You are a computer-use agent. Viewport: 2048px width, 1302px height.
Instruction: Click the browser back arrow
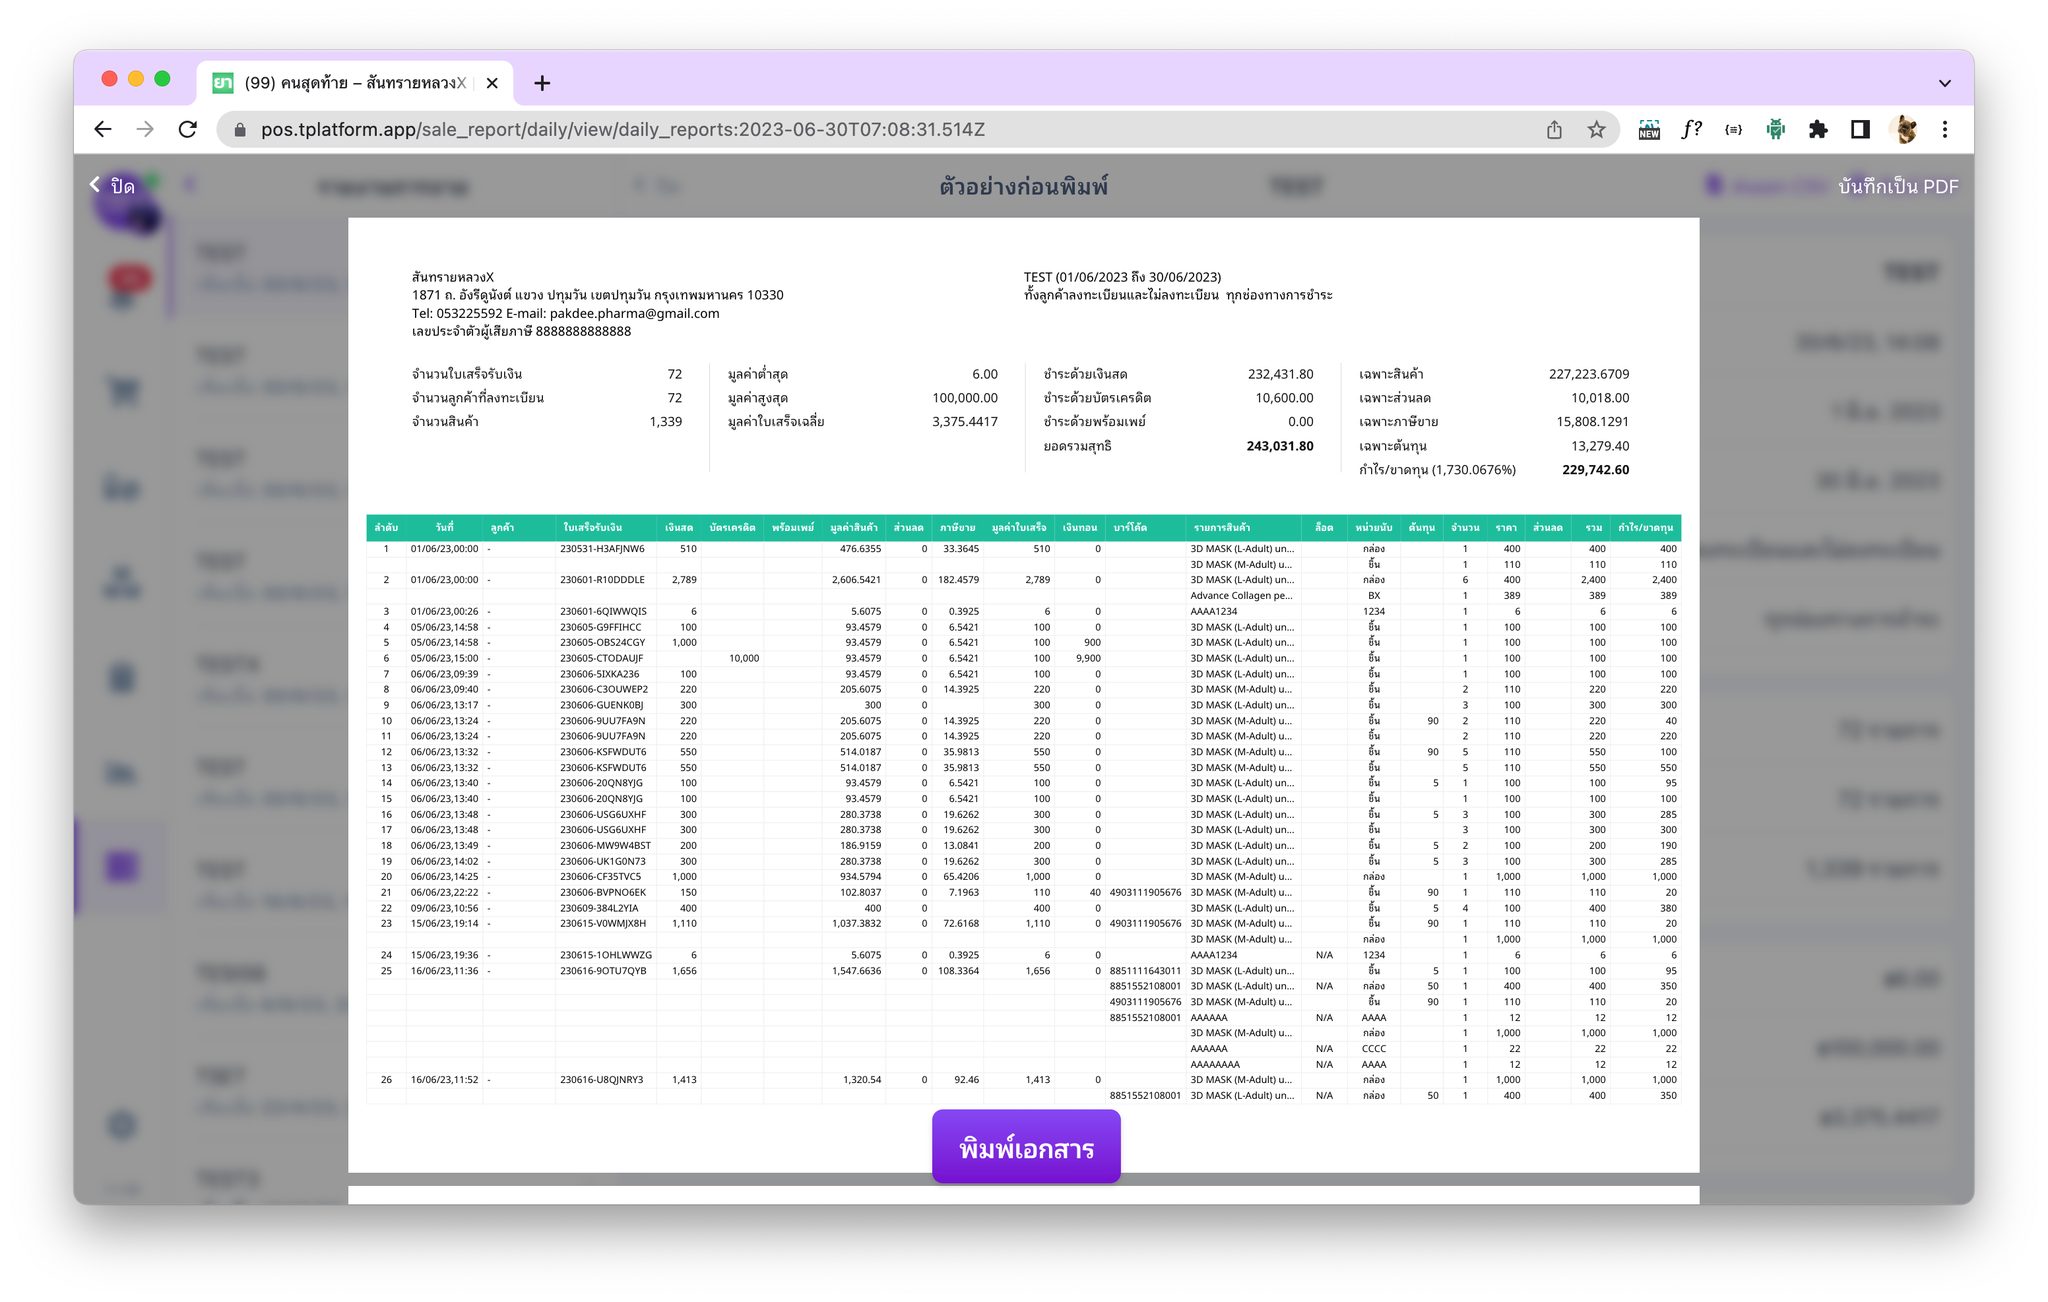(x=102, y=129)
